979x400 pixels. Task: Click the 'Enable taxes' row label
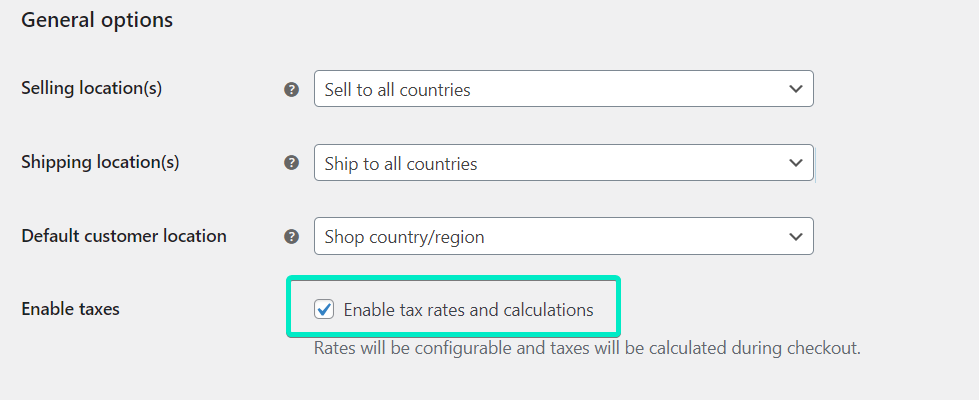point(71,309)
